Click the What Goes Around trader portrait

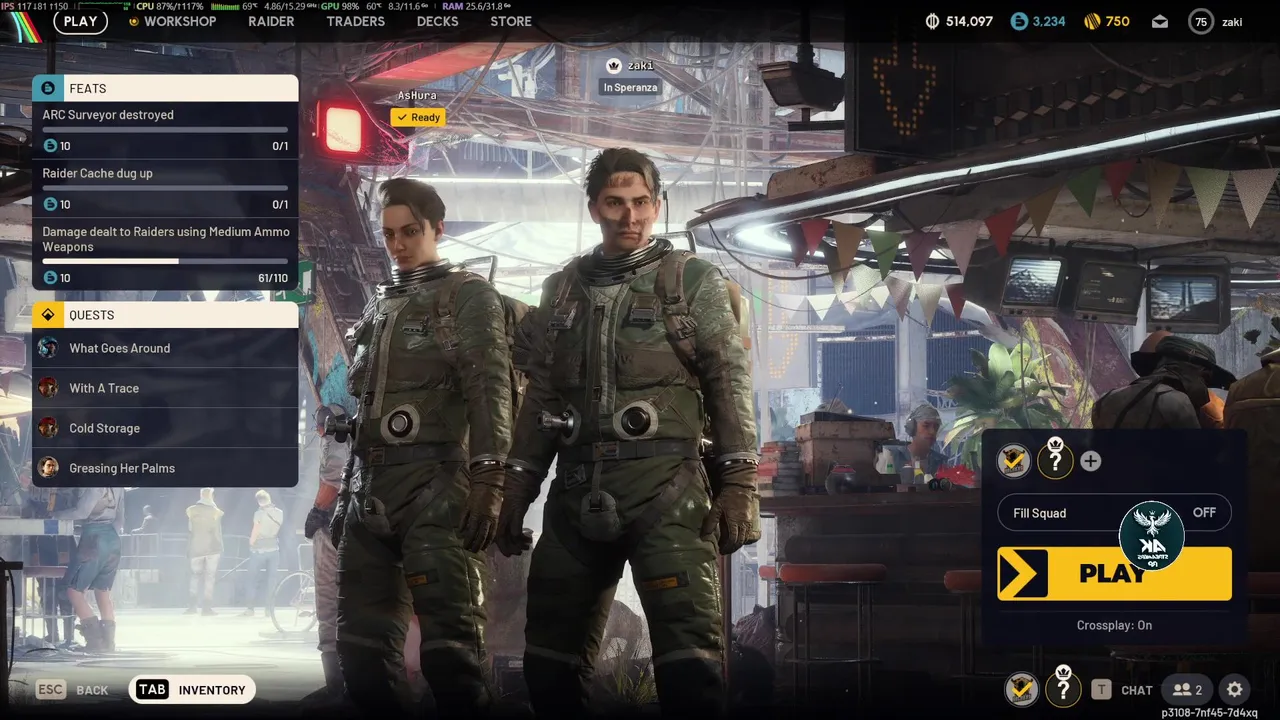[48, 348]
